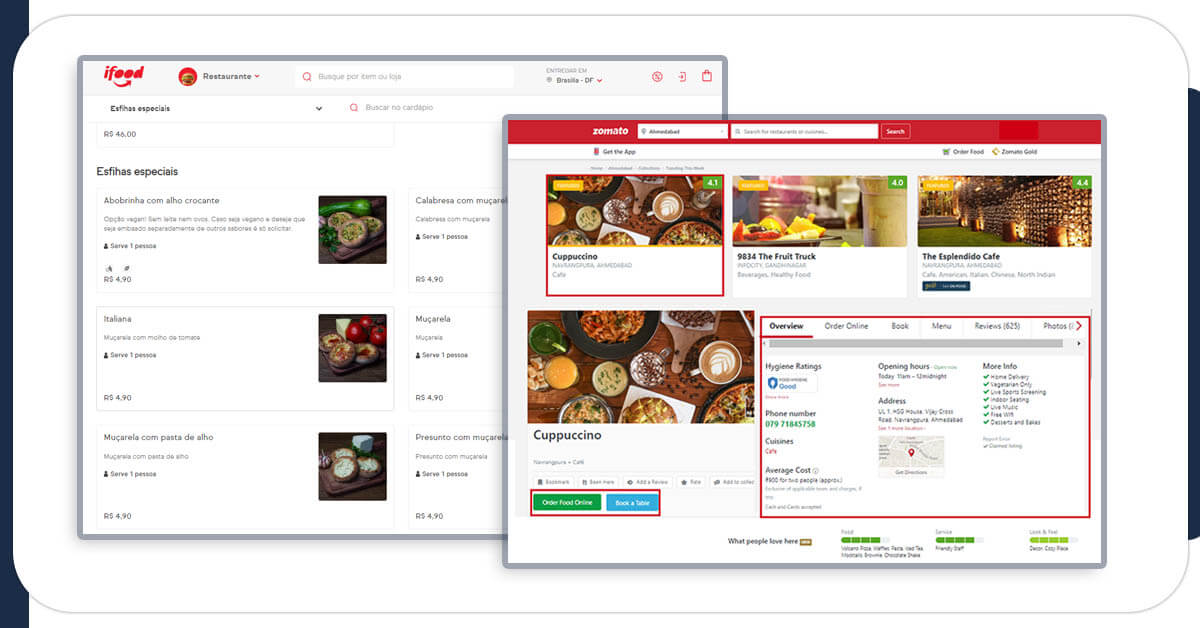Switch to the Menu tab
Viewport: 1200px width, 628px height.
tap(941, 326)
